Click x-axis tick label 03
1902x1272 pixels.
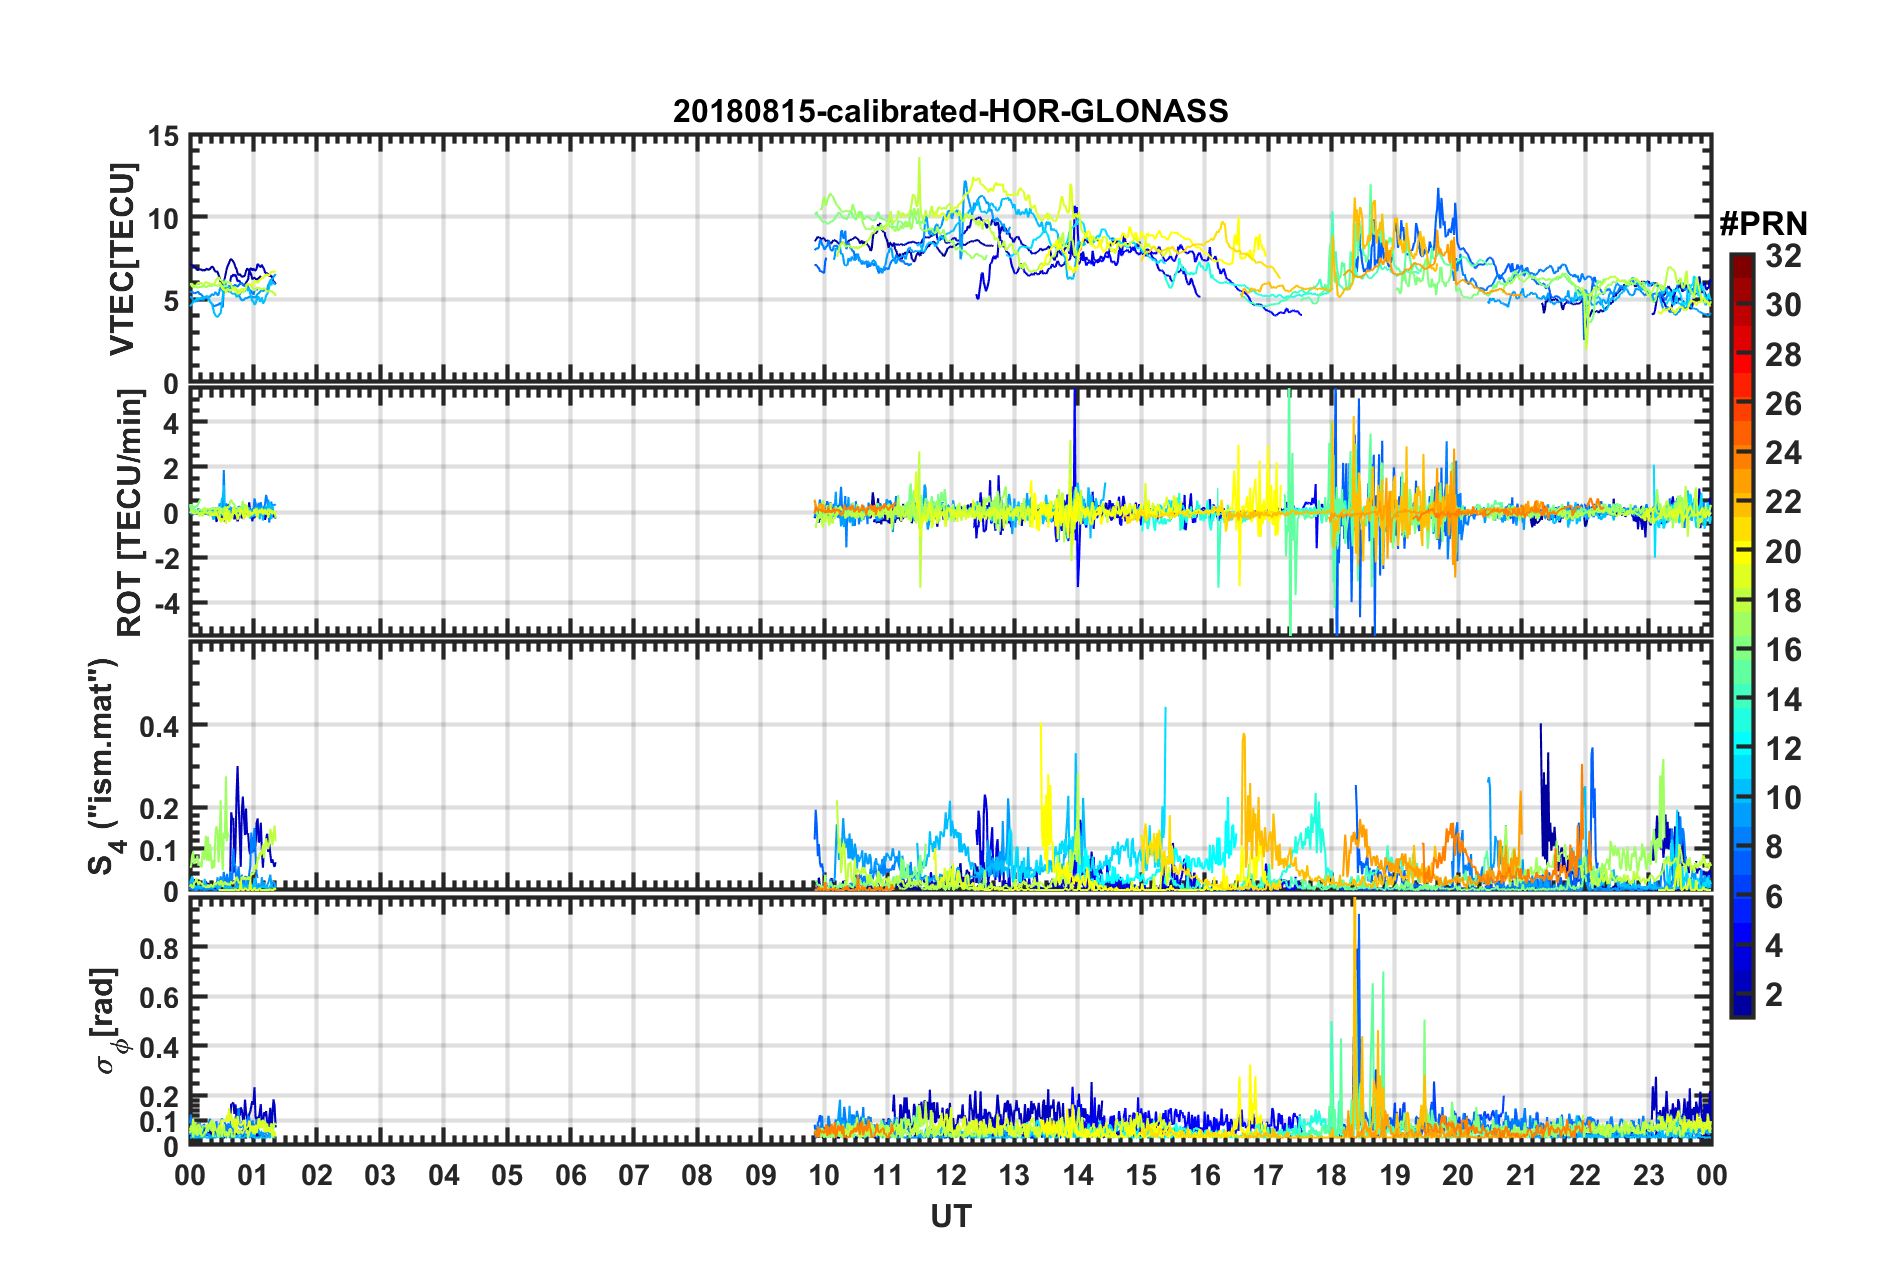(x=380, y=1175)
